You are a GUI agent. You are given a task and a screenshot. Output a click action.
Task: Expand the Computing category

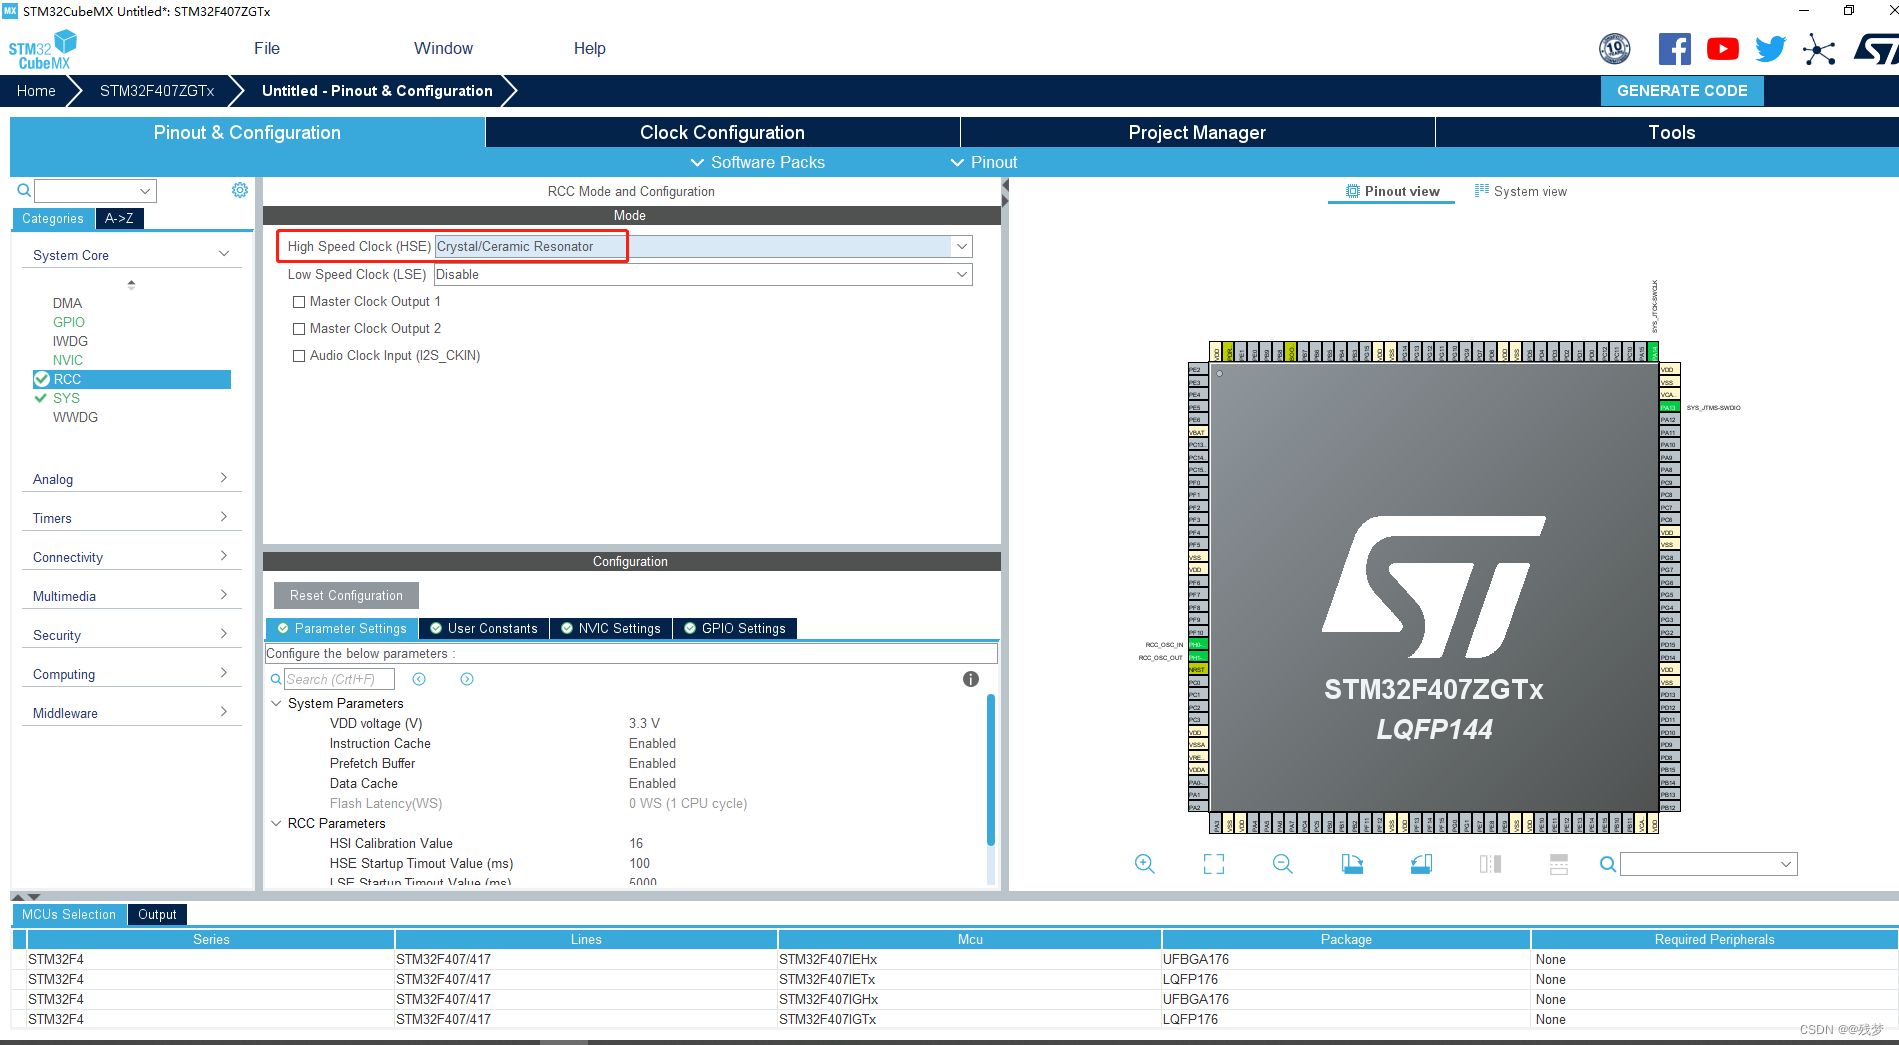coord(224,673)
